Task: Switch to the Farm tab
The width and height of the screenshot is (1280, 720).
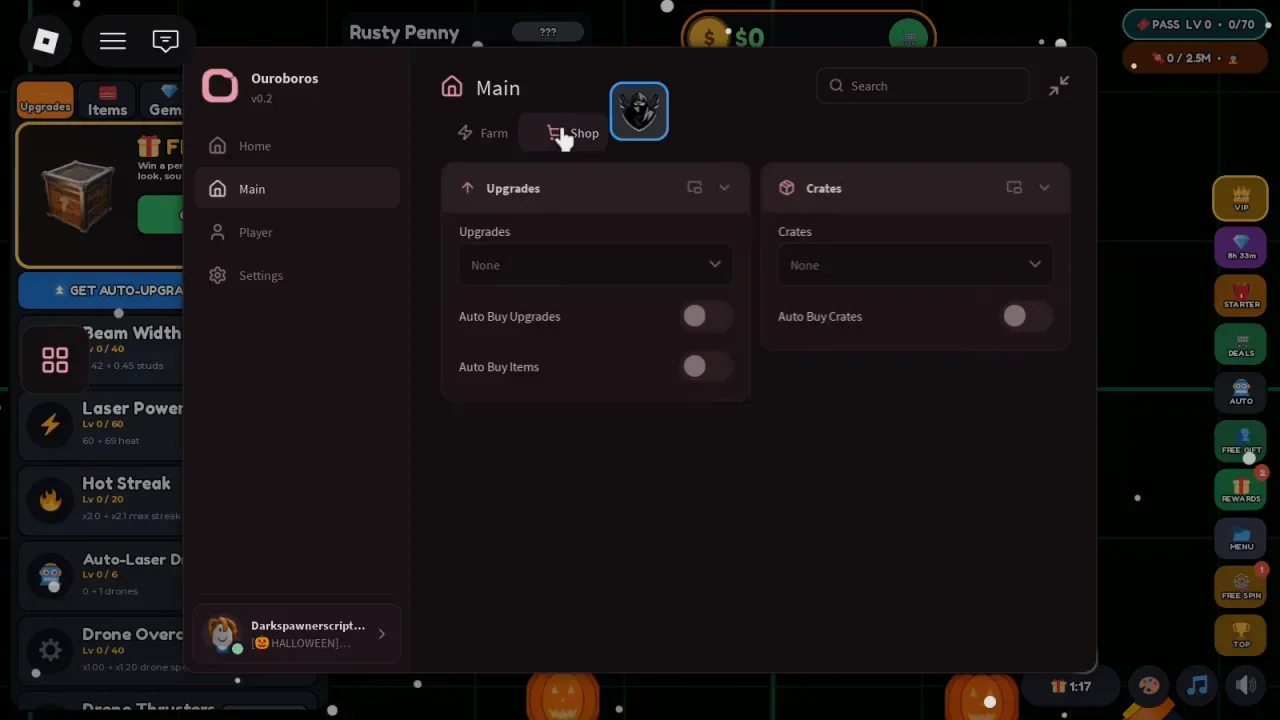Action: pyautogui.click(x=483, y=133)
